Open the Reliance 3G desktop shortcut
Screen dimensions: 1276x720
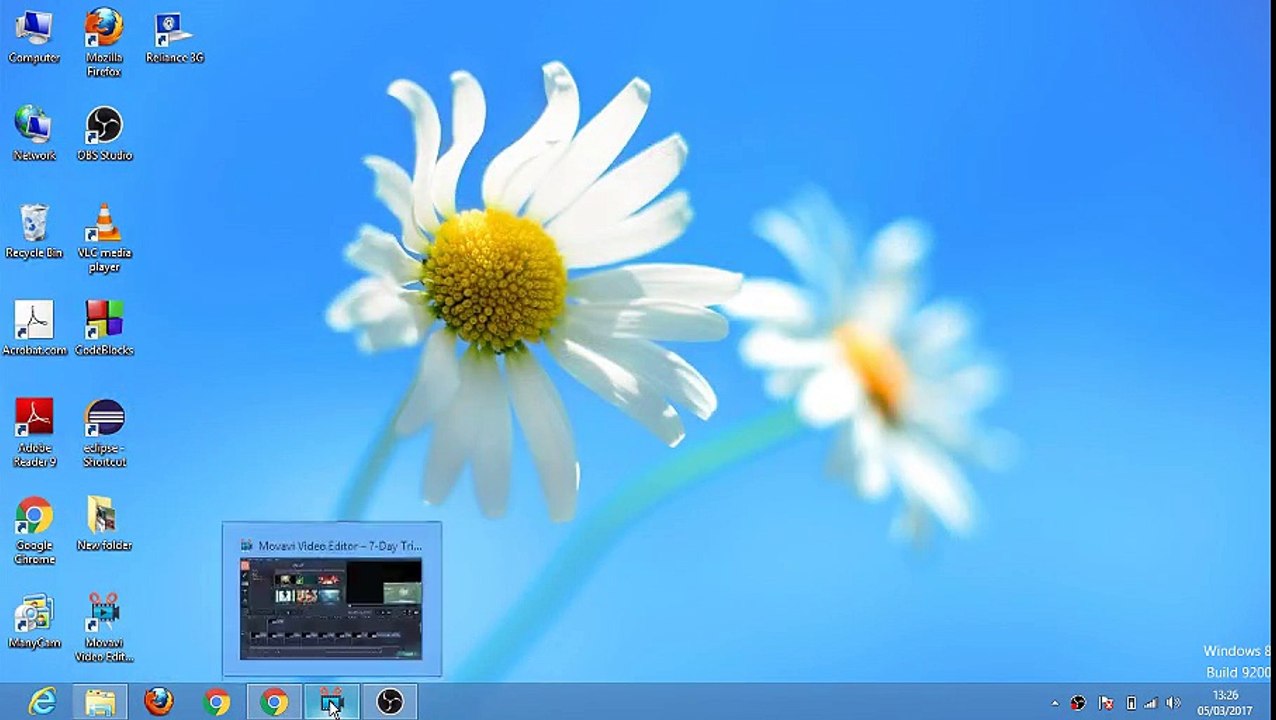click(175, 38)
